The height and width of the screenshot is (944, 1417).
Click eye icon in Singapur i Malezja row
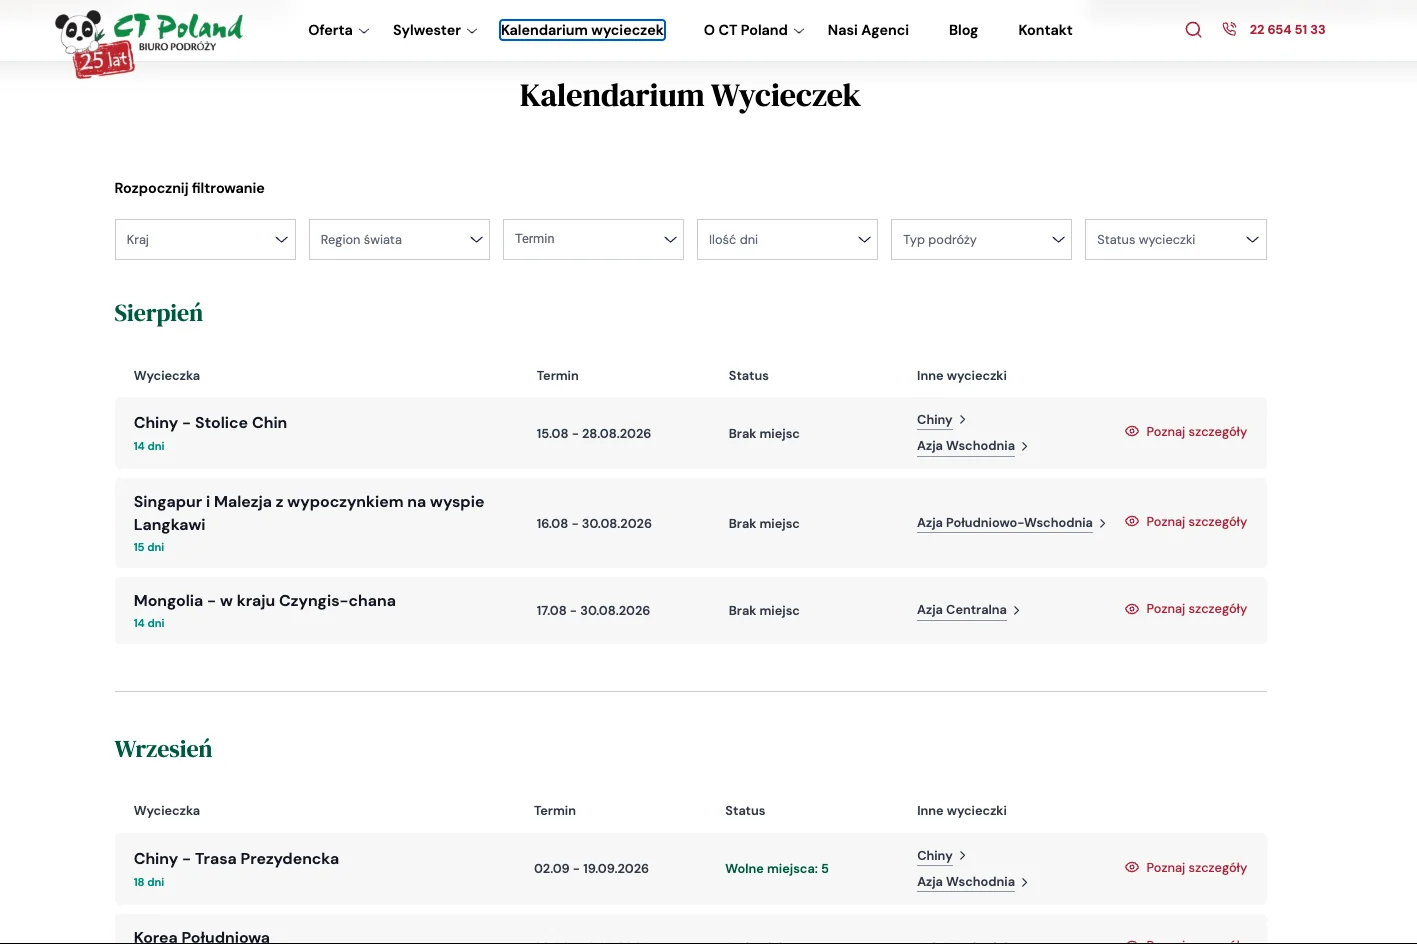point(1132,521)
